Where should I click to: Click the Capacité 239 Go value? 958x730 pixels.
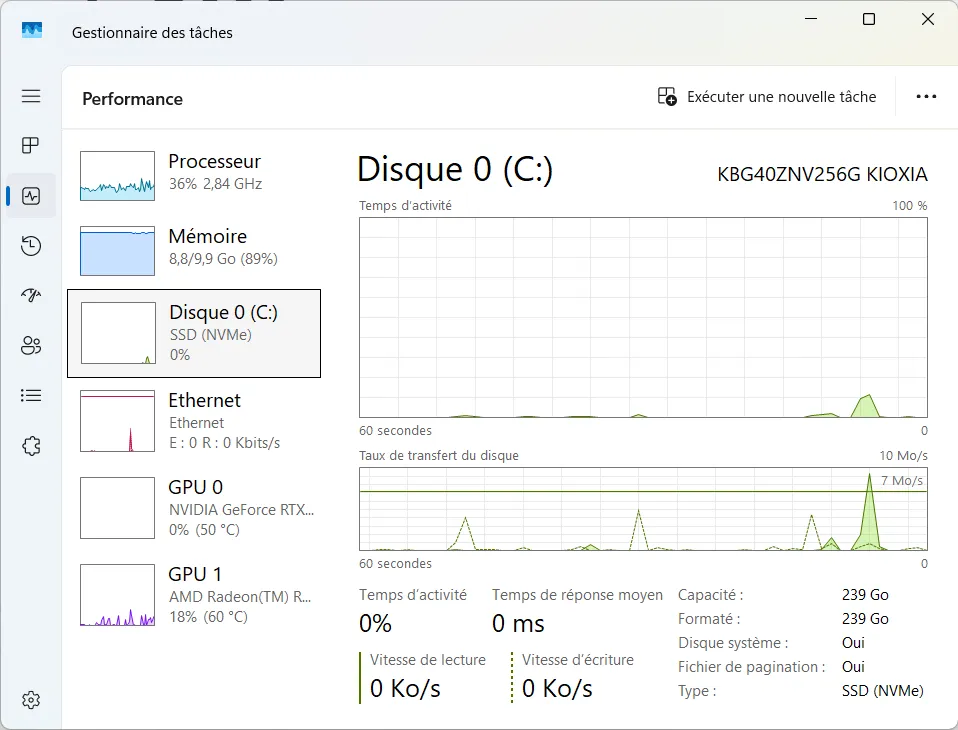pos(865,595)
